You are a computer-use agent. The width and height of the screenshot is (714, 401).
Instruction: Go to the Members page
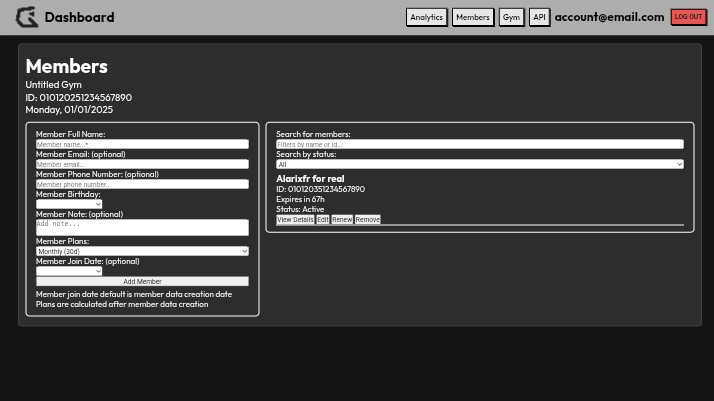pyautogui.click(x=472, y=17)
